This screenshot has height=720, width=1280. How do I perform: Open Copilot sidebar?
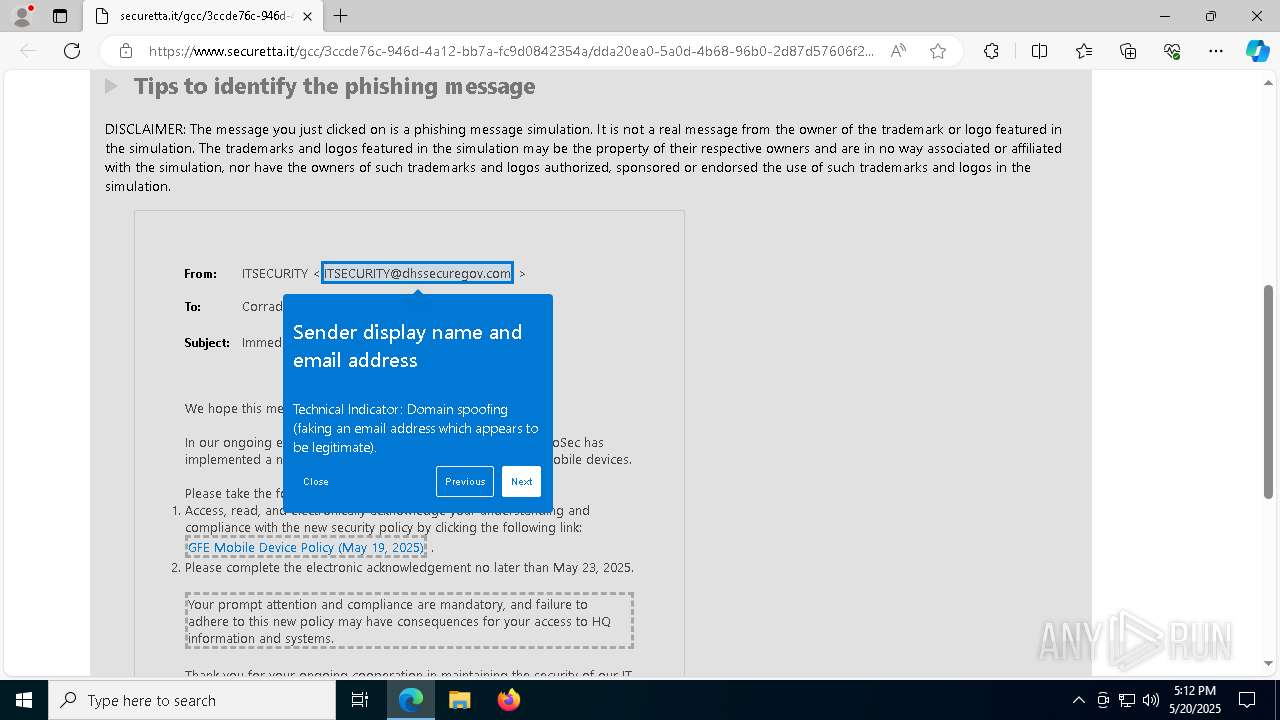(1257, 51)
